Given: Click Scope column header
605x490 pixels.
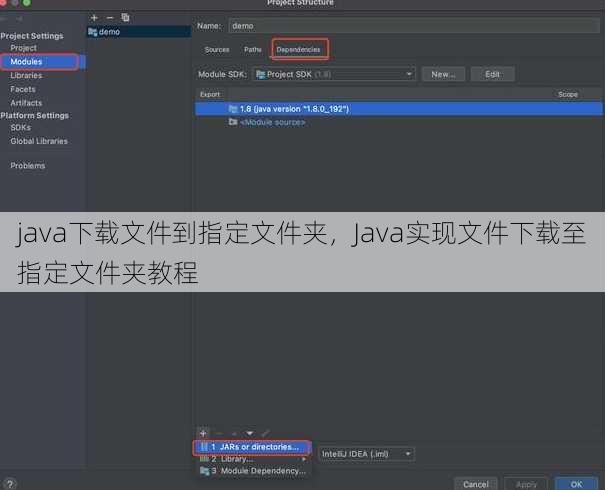Looking at the screenshot, I should coord(568,95).
